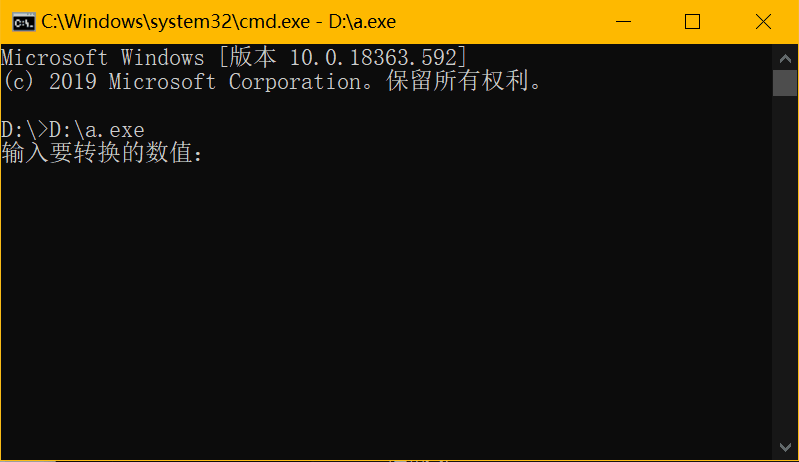Open the cmd system menu icon
The width and height of the screenshot is (799, 462).
pos(25,21)
